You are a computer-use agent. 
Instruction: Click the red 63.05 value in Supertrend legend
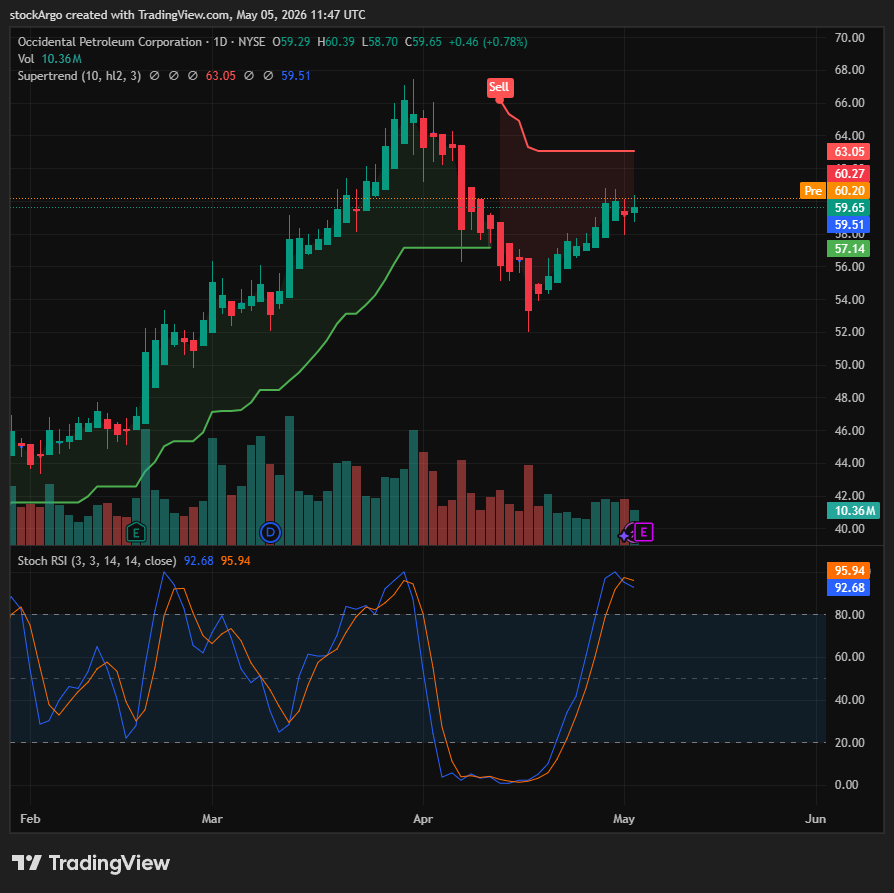(221, 76)
